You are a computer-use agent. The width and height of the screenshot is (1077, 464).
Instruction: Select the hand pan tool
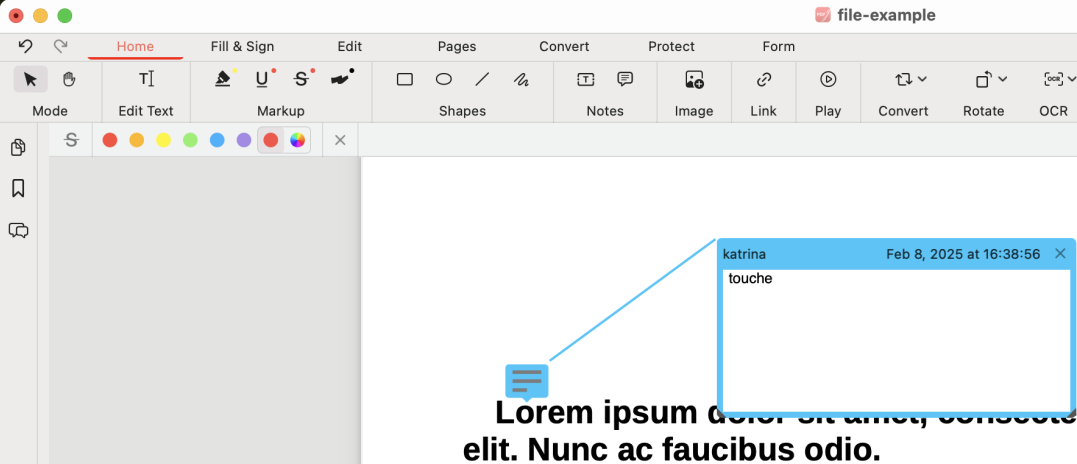(69, 79)
